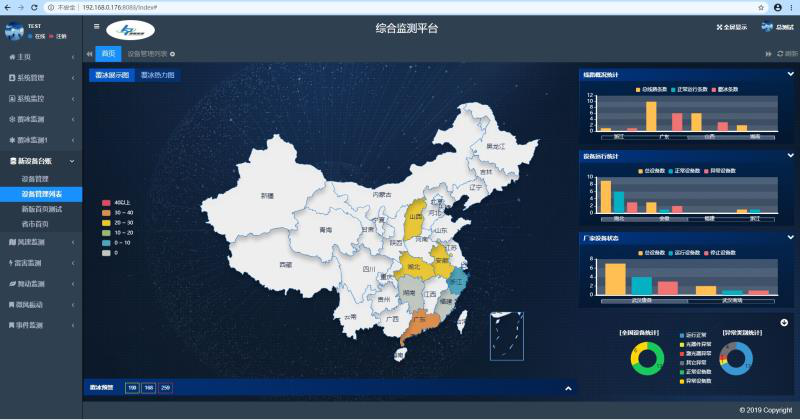Click the fullscreen display icon in header
Screen dimensions: 800x420
[x=721, y=27]
